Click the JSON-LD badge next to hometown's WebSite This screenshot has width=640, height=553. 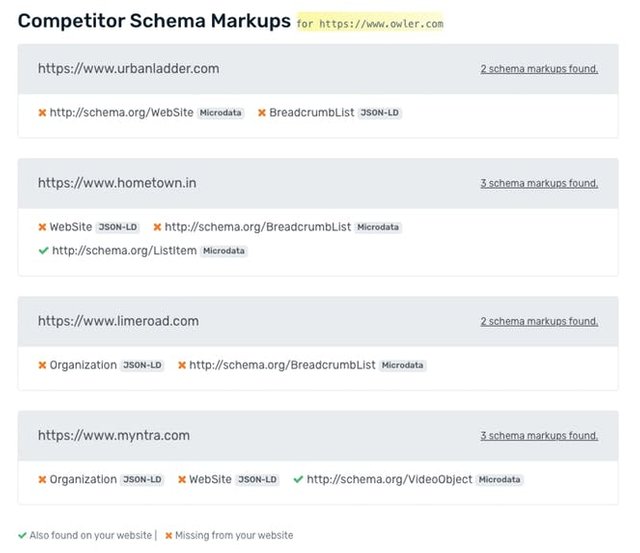[x=118, y=227]
